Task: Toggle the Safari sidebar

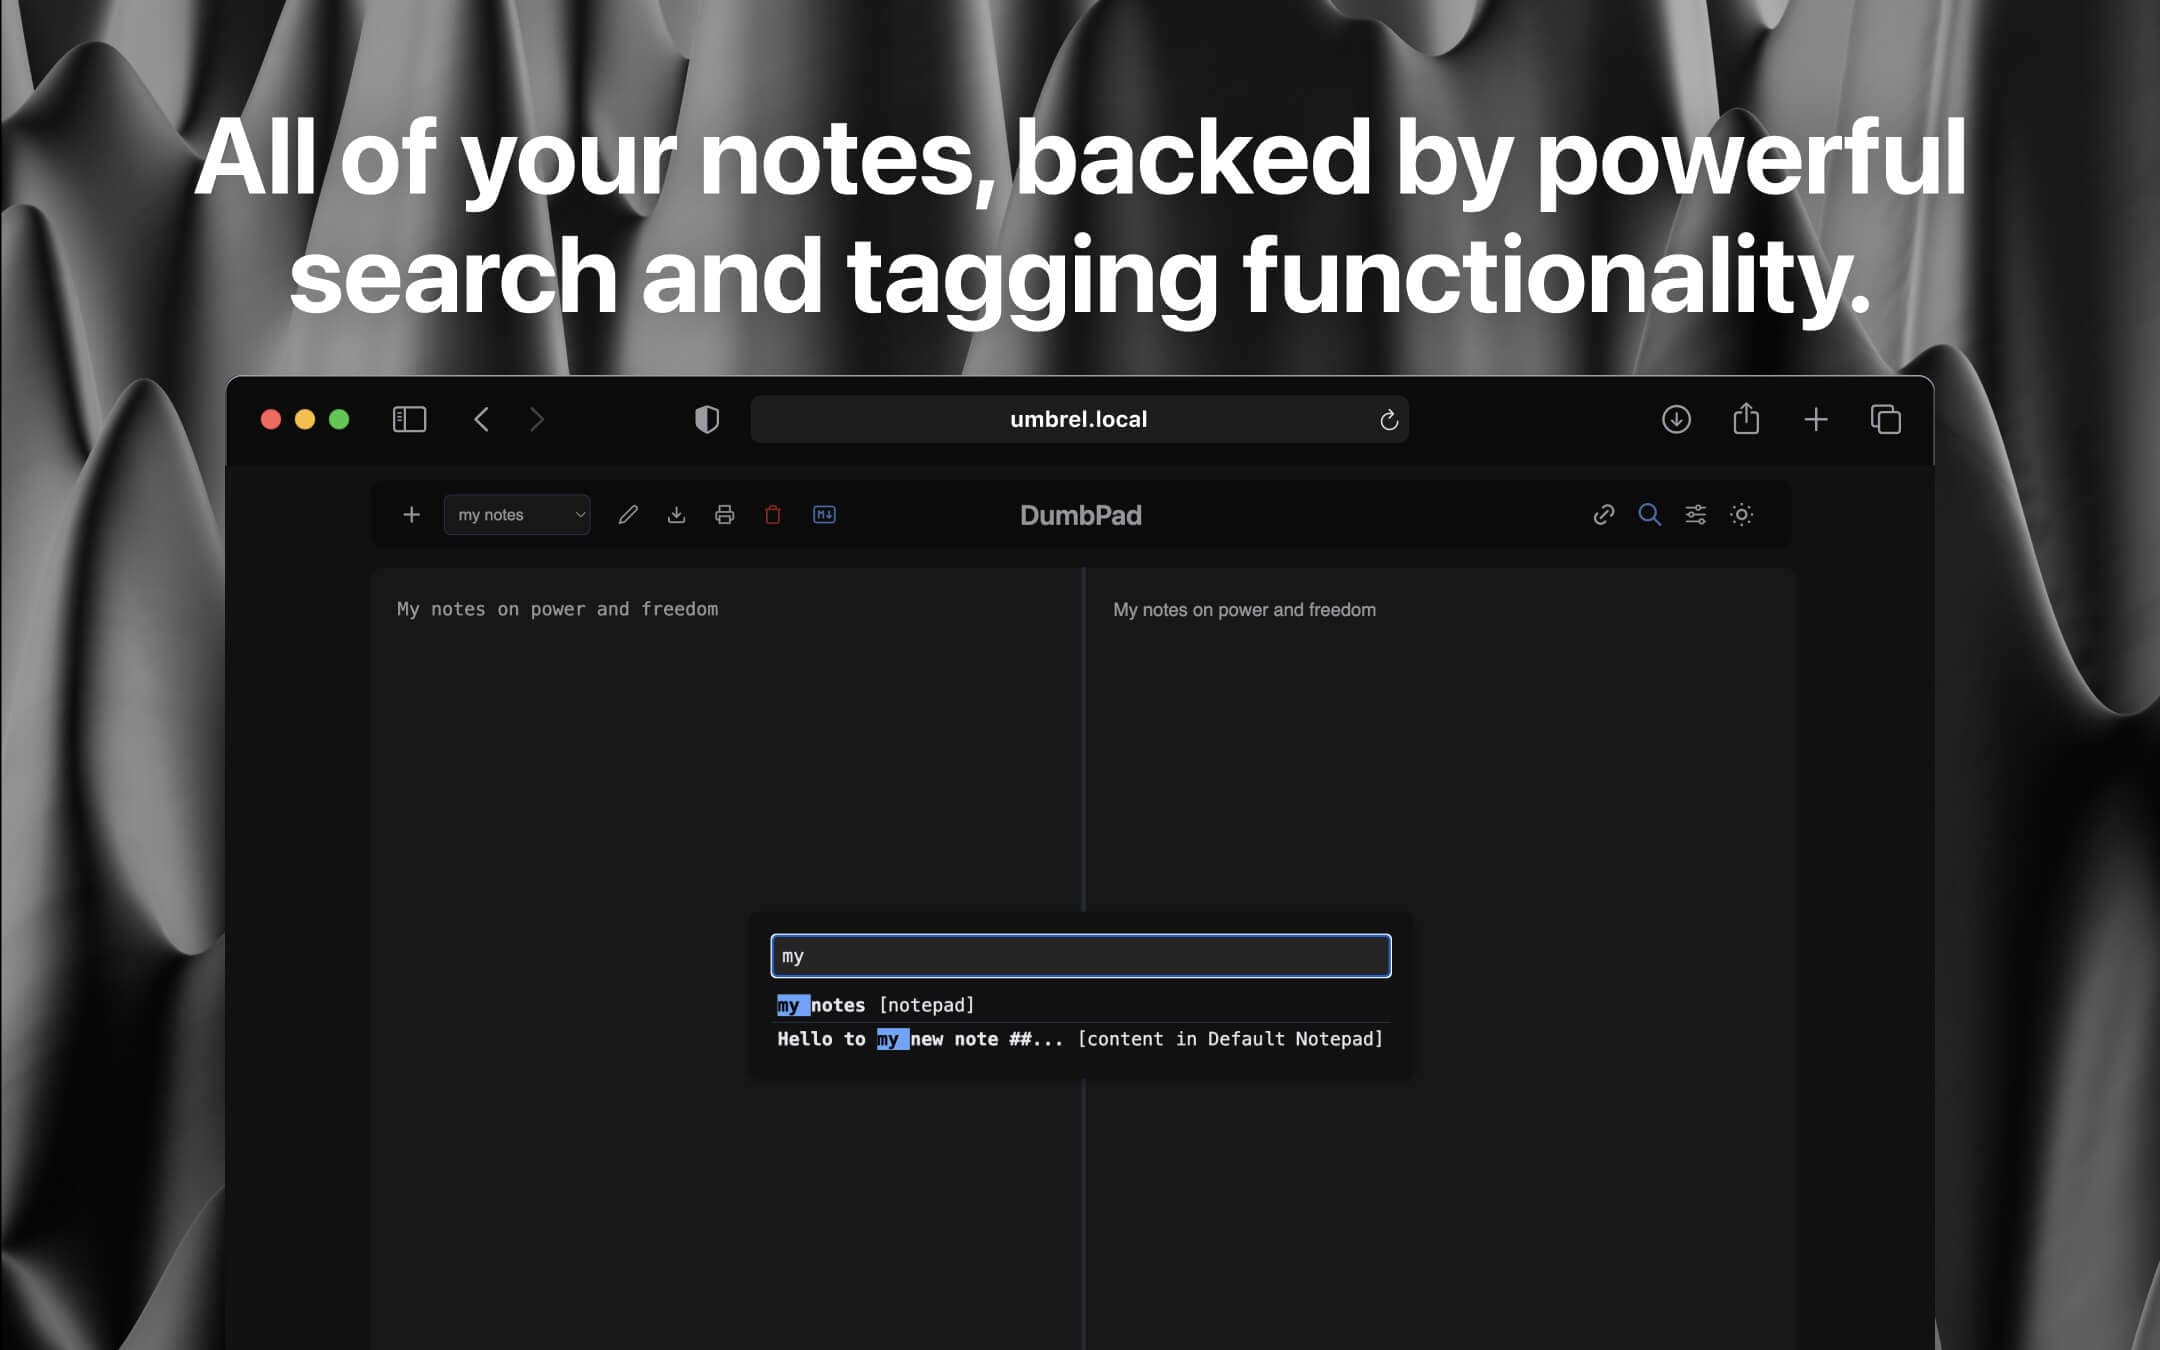Action: click(409, 419)
